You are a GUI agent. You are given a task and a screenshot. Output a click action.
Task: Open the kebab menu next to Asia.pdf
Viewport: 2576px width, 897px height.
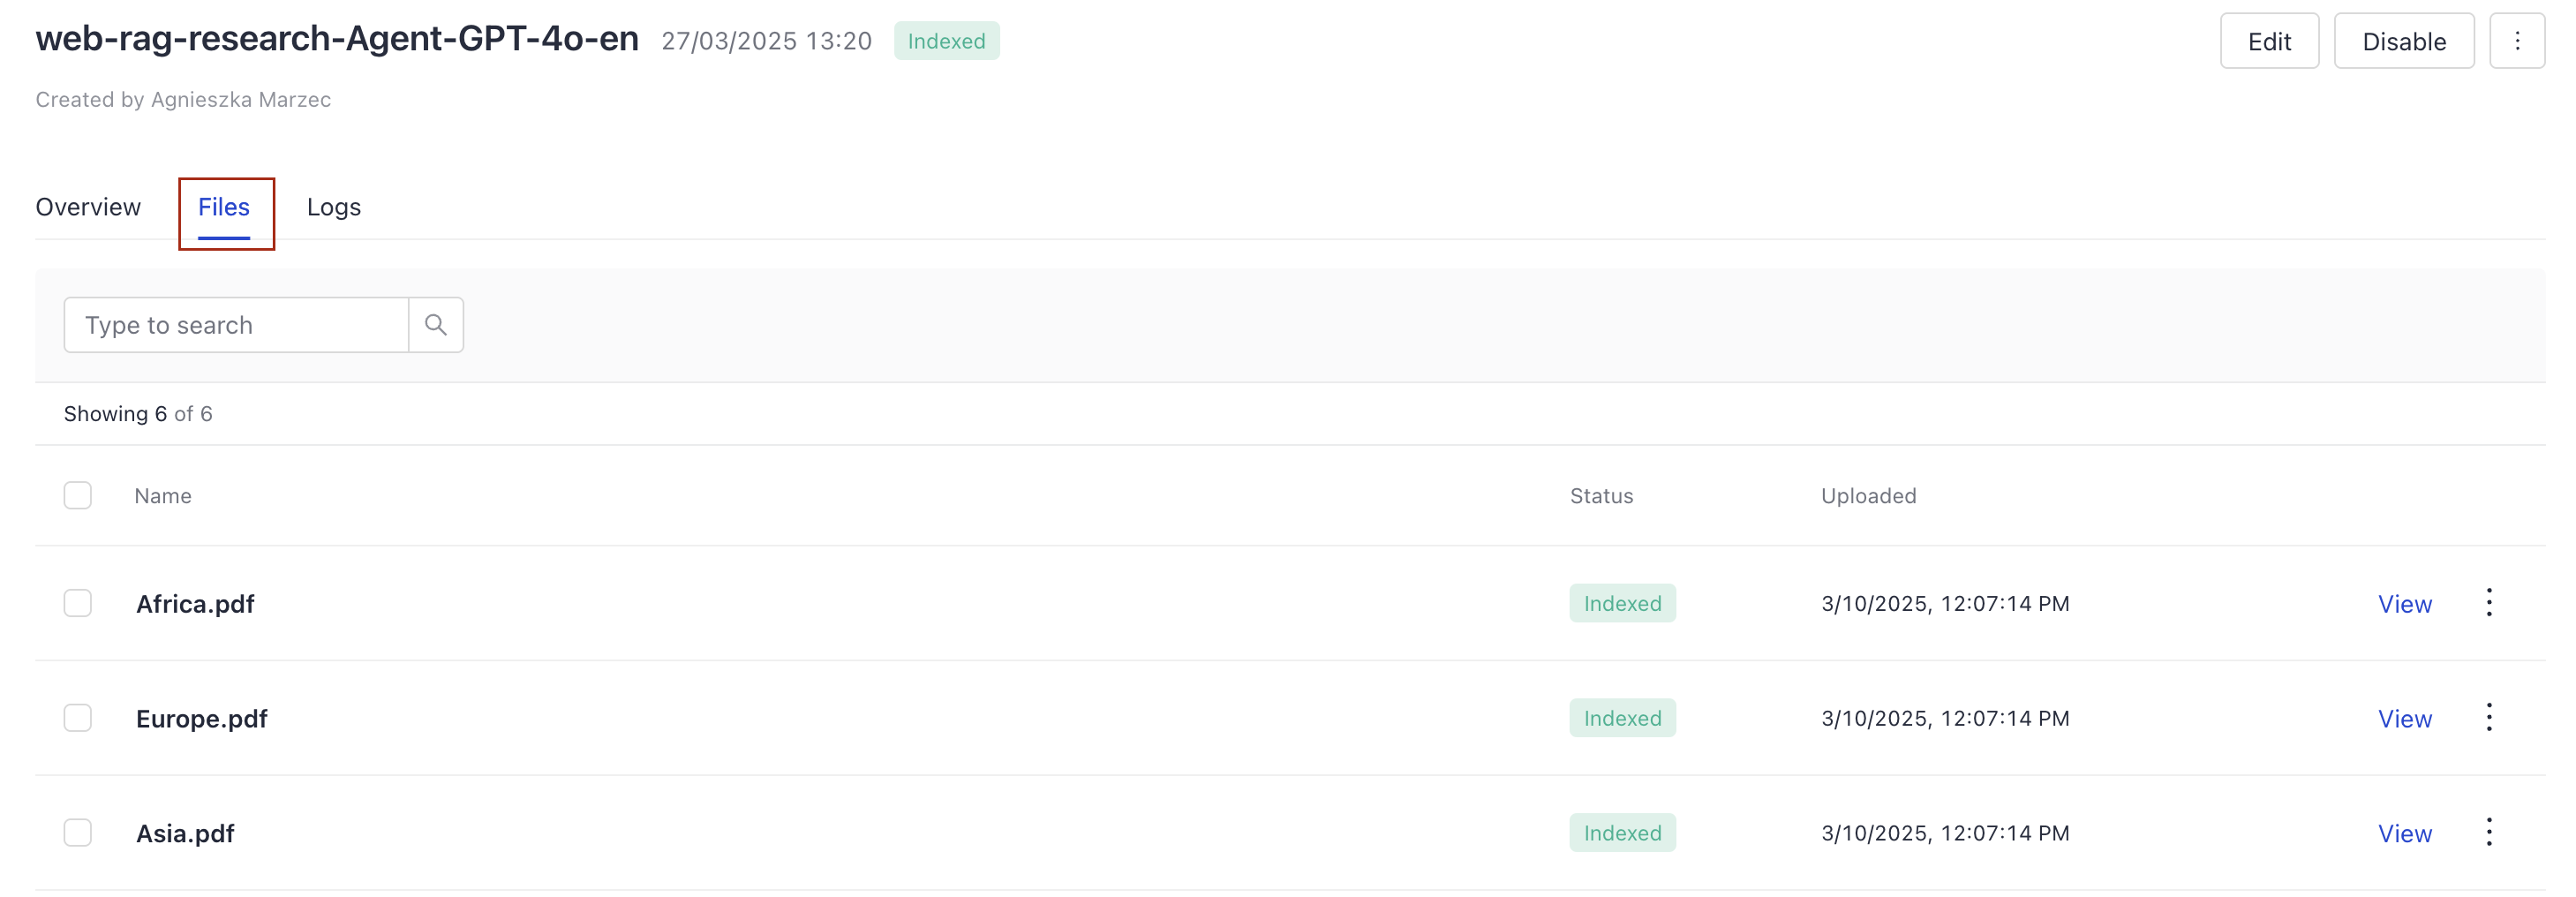point(2489,832)
